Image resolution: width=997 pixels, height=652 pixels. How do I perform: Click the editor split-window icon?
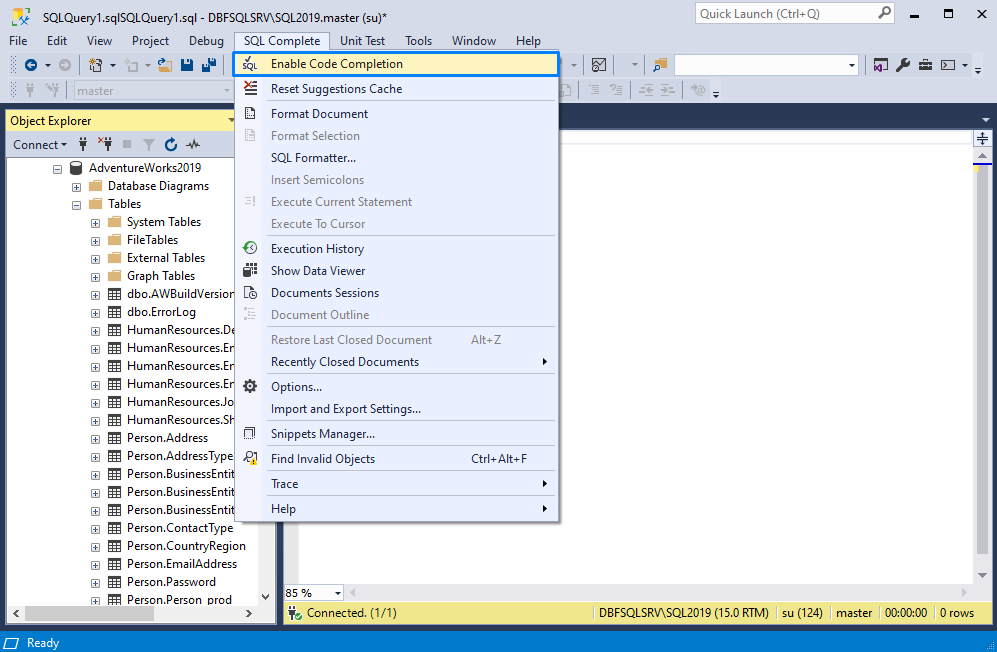[x=982, y=139]
